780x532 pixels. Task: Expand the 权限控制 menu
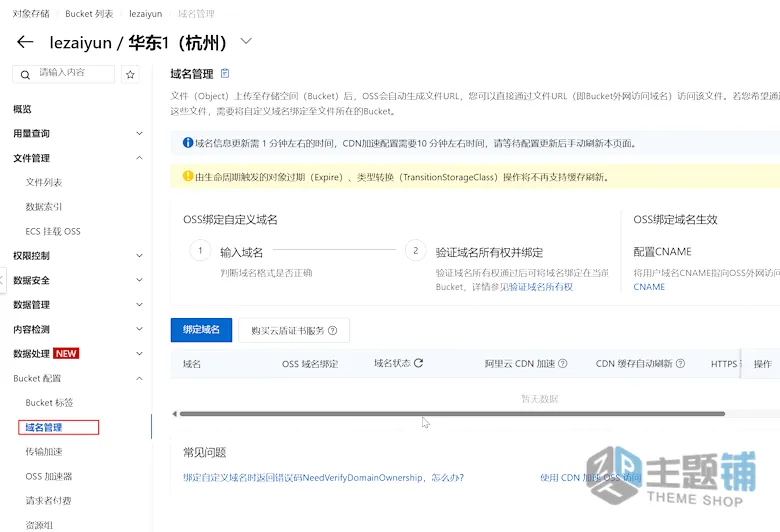point(78,256)
